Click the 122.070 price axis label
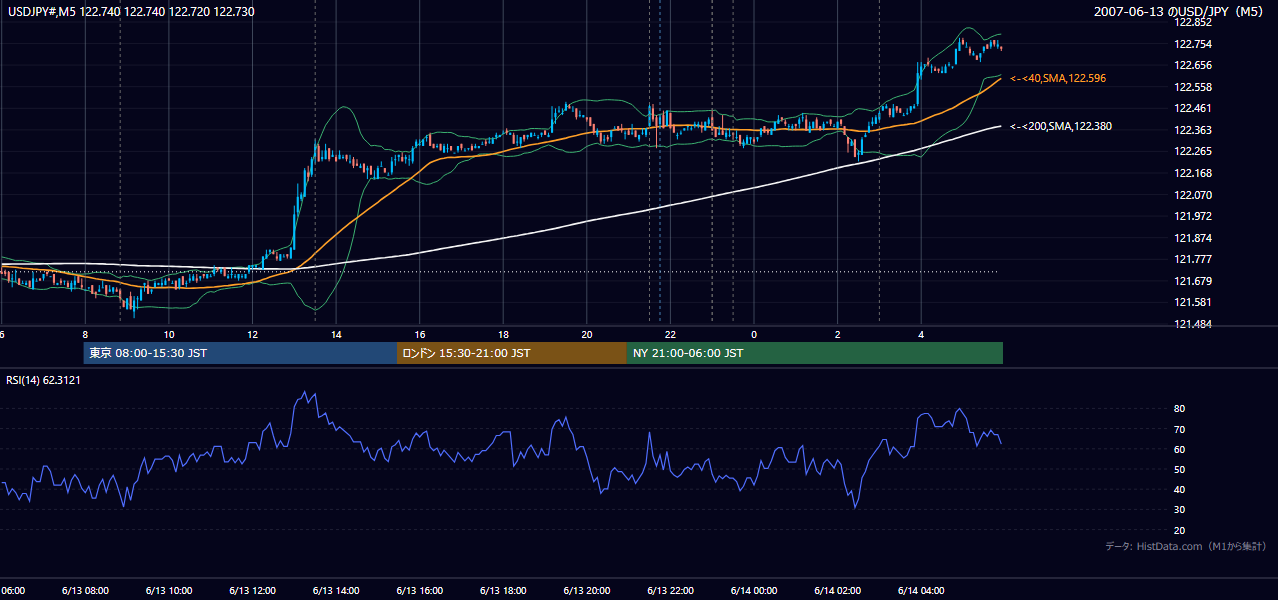 tap(1192, 195)
